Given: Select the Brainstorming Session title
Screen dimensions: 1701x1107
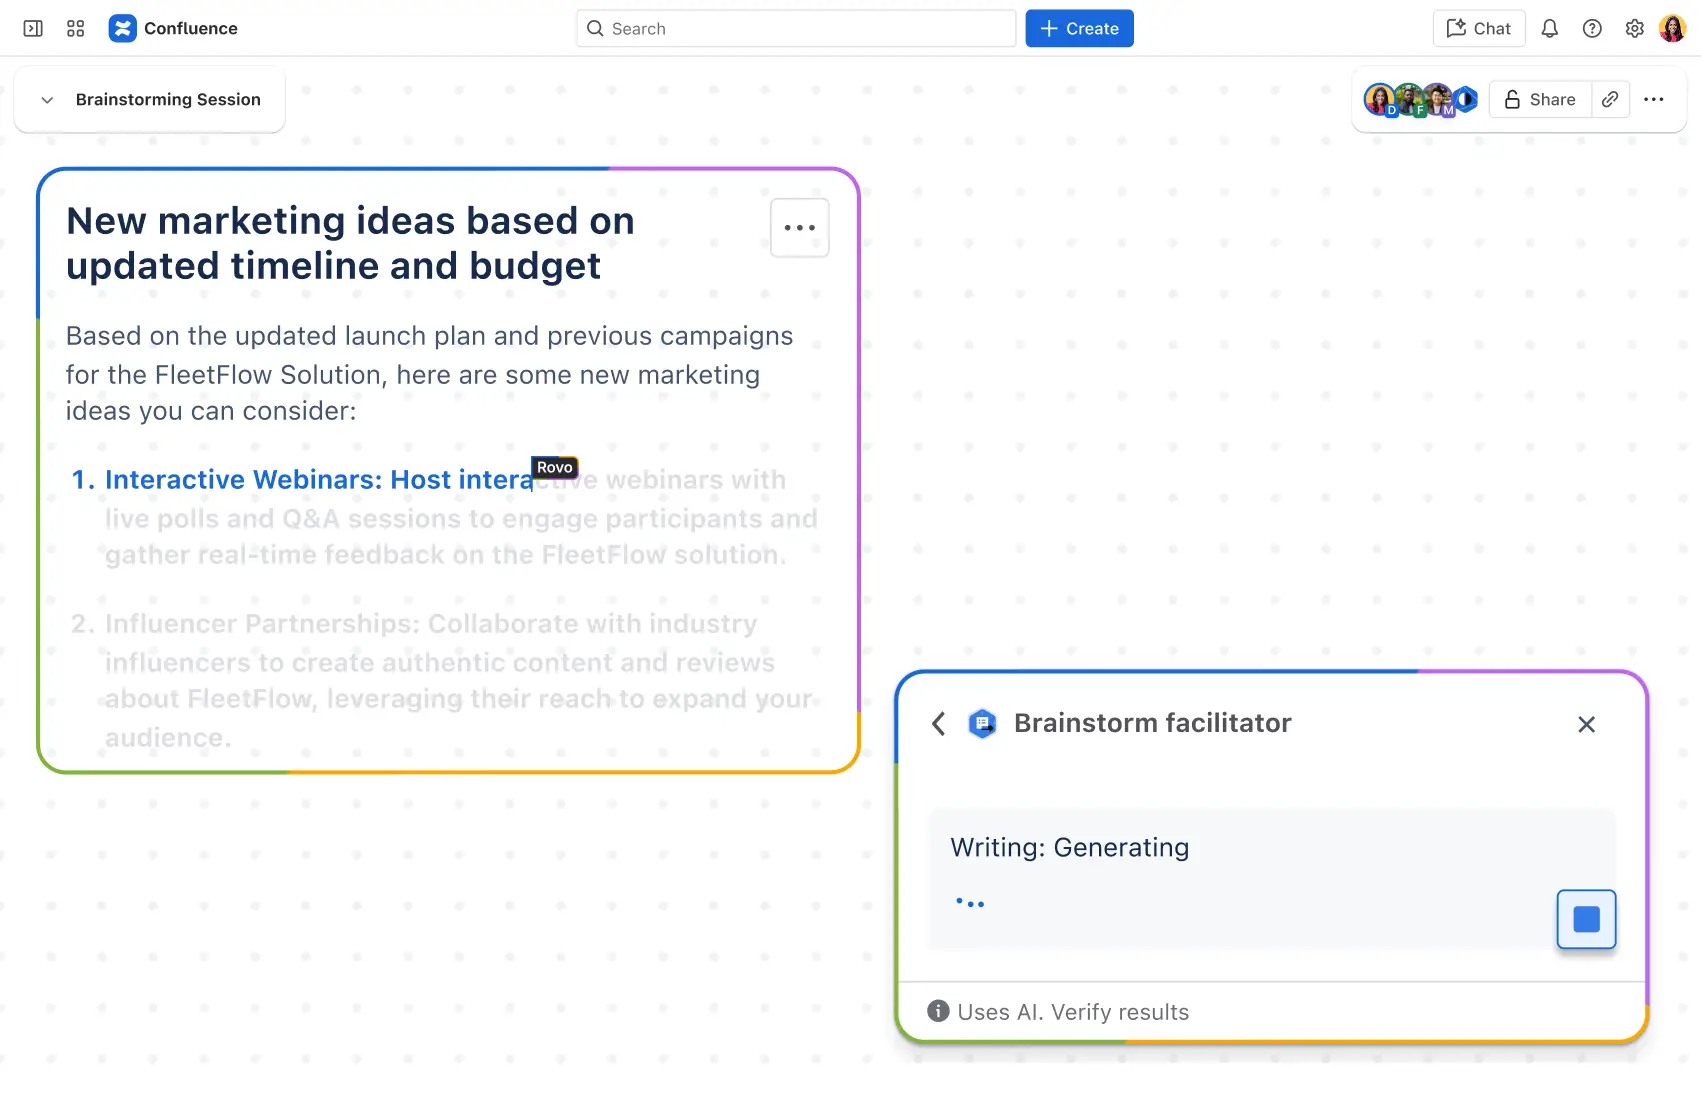Looking at the screenshot, I should (x=168, y=100).
